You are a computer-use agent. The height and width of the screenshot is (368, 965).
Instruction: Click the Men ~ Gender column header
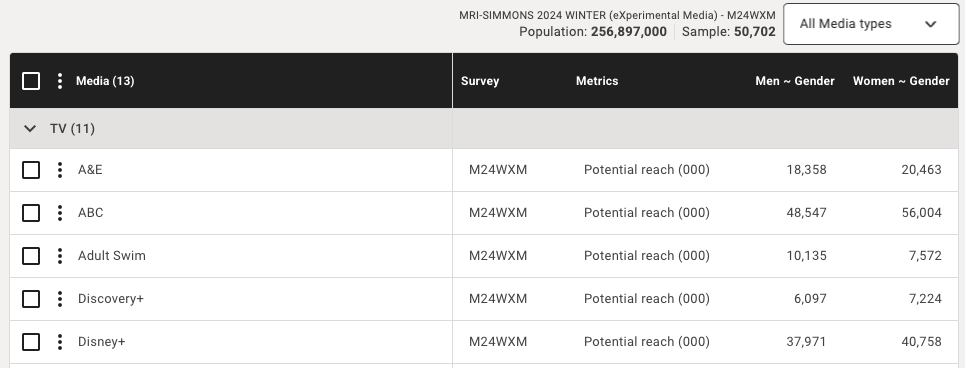coord(795,81)
